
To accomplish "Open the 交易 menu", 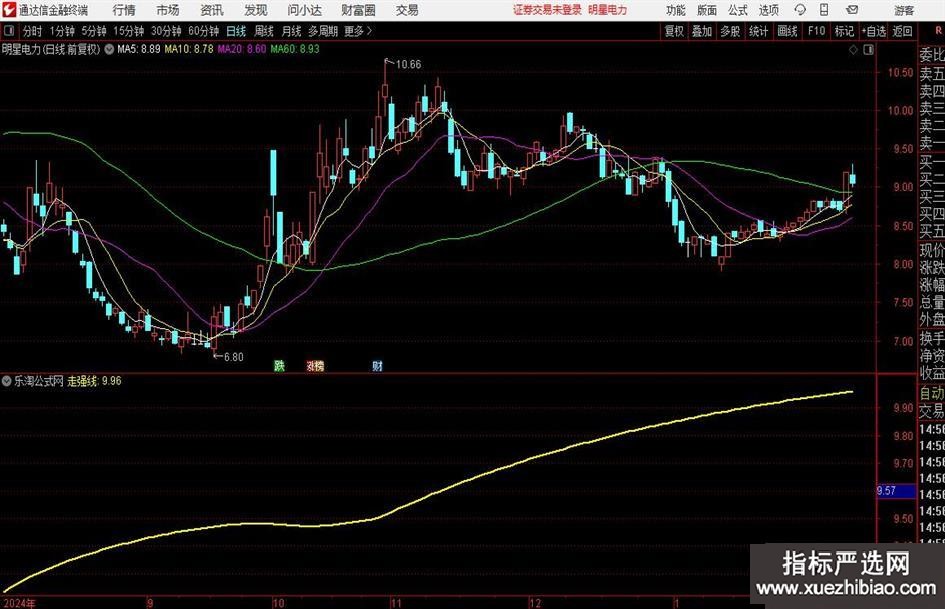I will coord(407,10).
